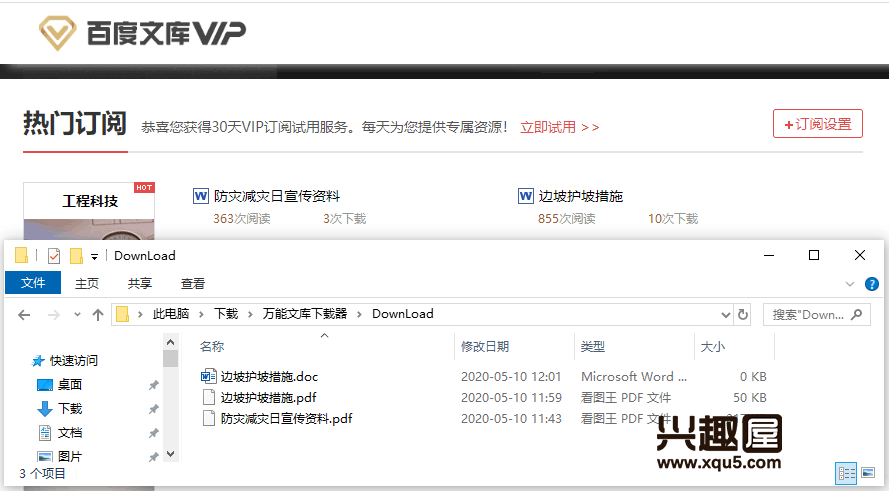Image resolution: width=889 pixels, height=491 pixels.
Task: Click the search magnifier icon
Action: pos(857,314)
